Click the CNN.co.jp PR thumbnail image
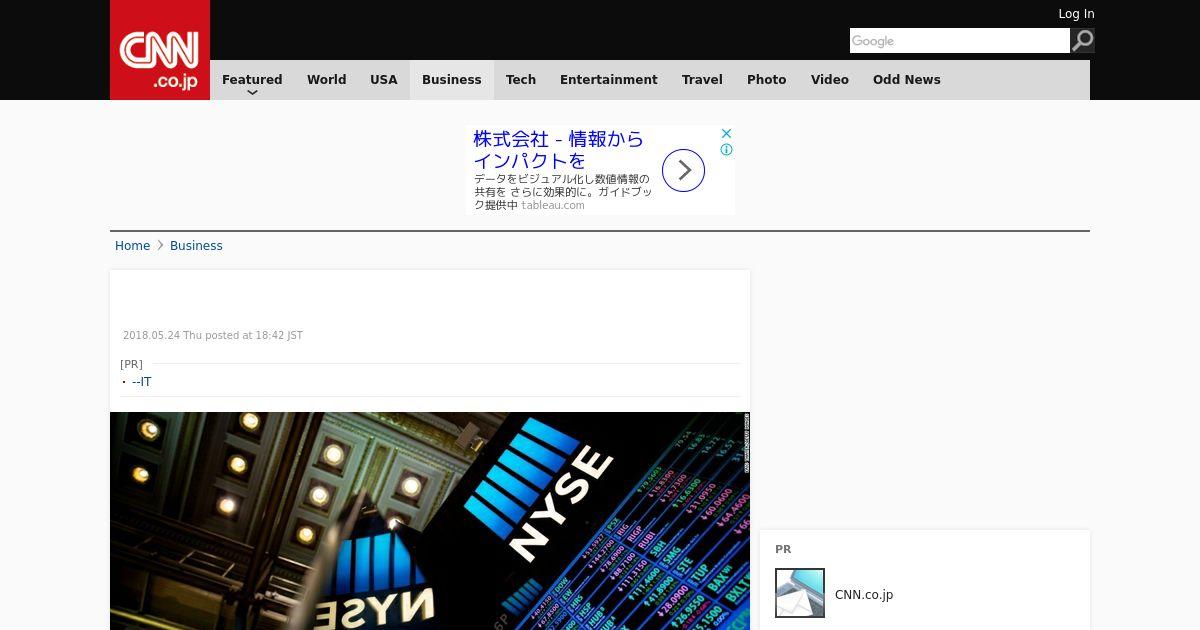 coord(800,593)
